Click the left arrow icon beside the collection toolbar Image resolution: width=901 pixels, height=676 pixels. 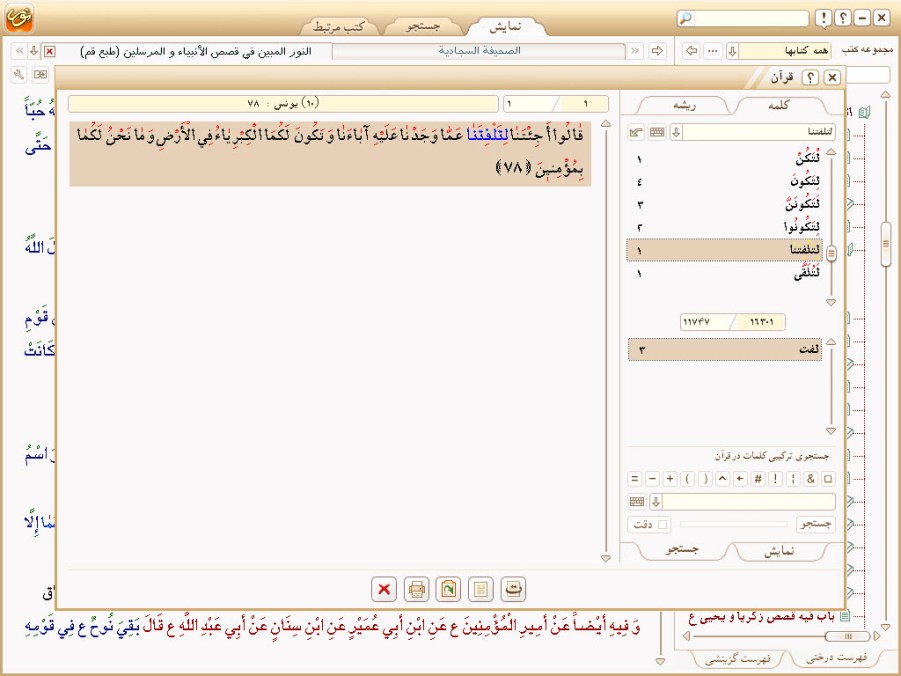691,51
